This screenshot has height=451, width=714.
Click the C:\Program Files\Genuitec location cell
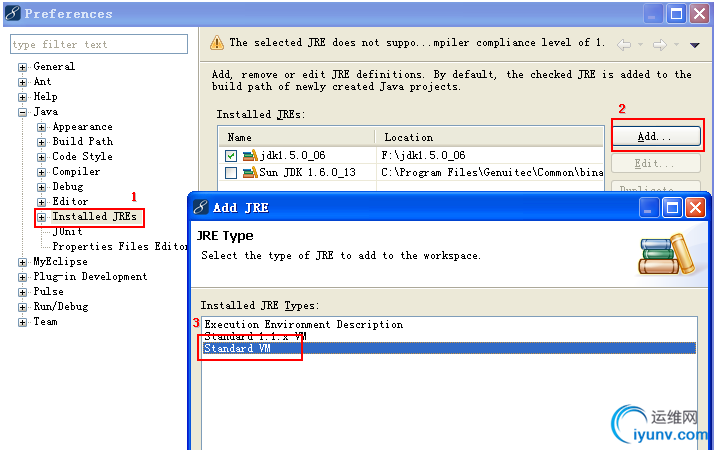(x=492, y=172)
